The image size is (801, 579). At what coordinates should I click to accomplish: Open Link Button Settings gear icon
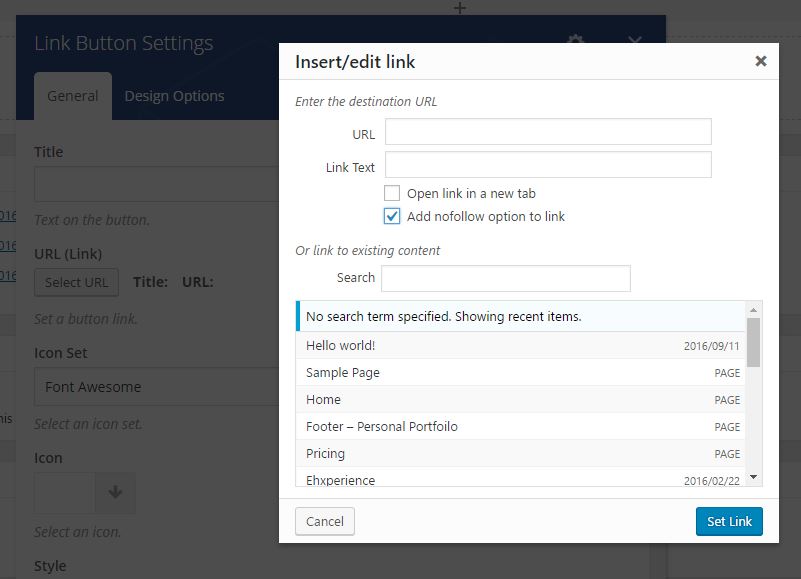click(575, 42)
